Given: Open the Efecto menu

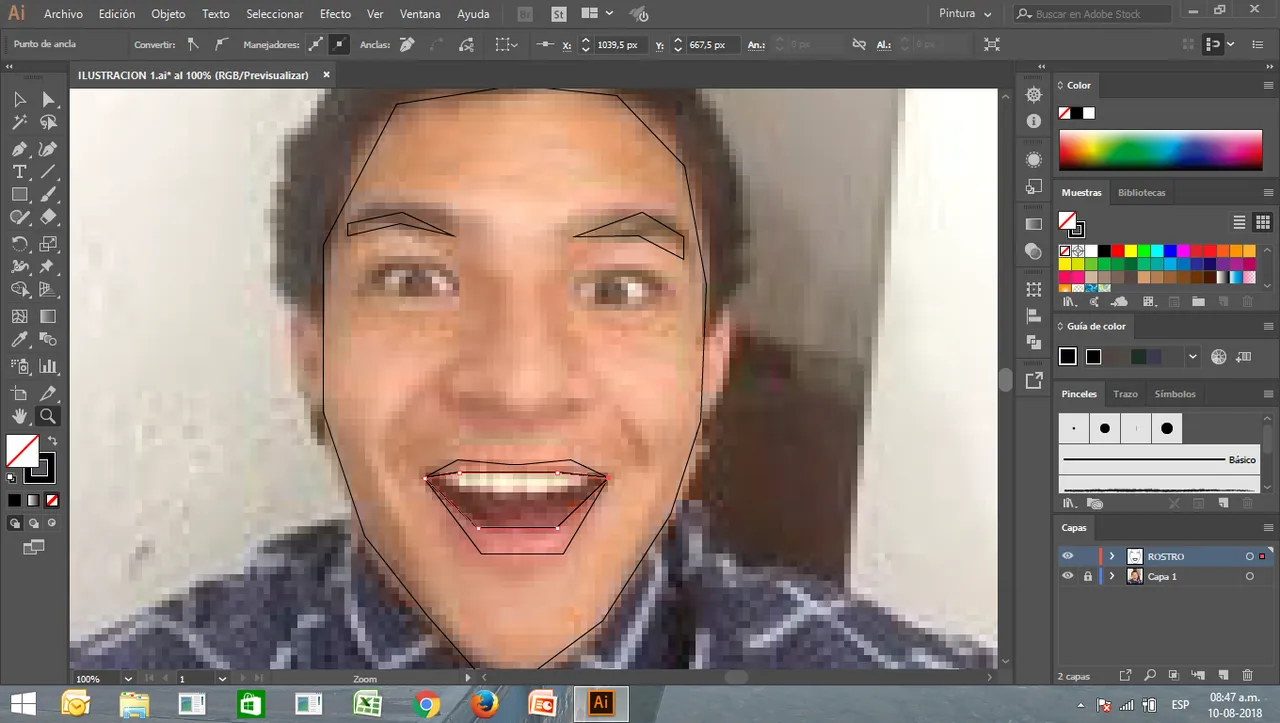Looking at the screenshot, I should (335, 14).
